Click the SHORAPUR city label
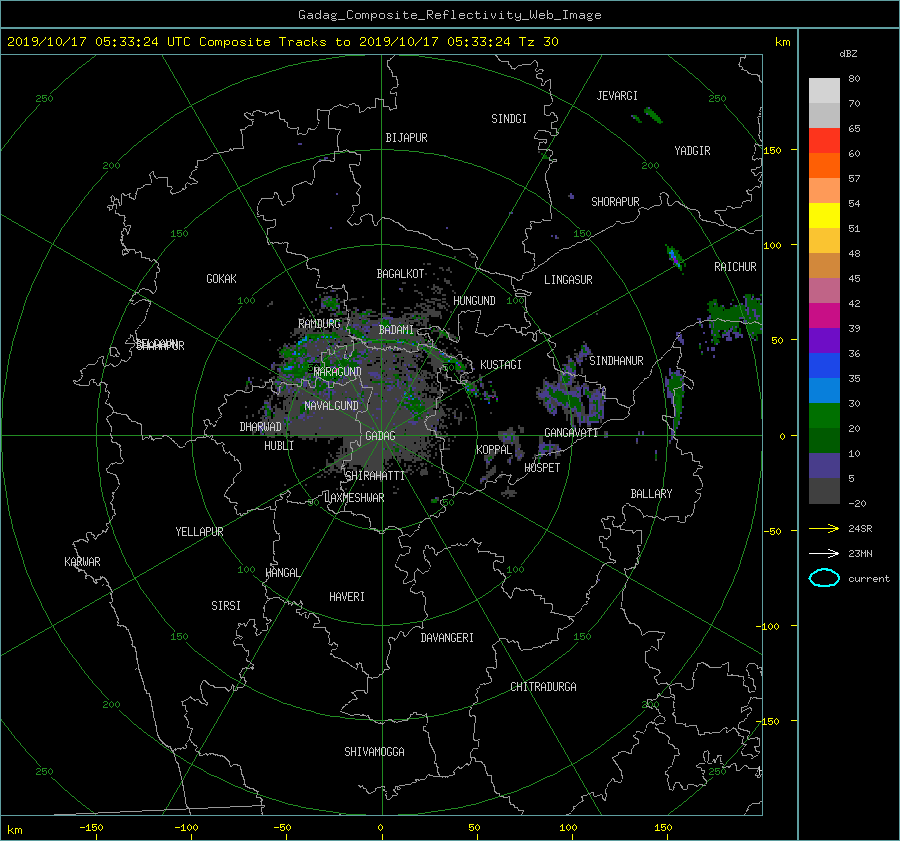This screenshot has height=841, width=900. click(615, 202)
